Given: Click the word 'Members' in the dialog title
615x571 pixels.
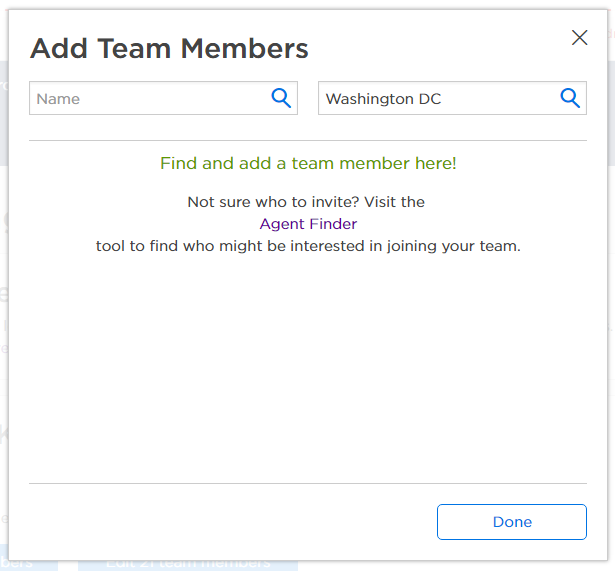Looking at the screenshot, I should [248, 48].
